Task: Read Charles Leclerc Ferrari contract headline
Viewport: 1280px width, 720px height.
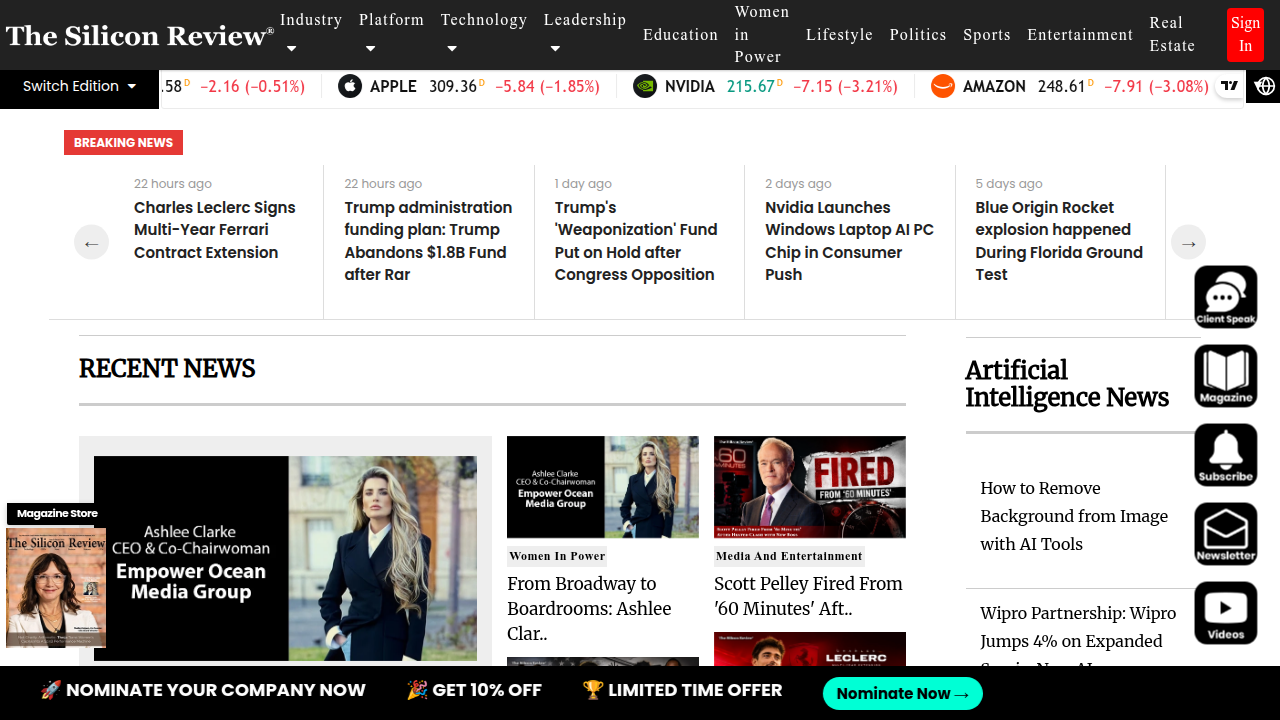Action: (x=215, y=230)
